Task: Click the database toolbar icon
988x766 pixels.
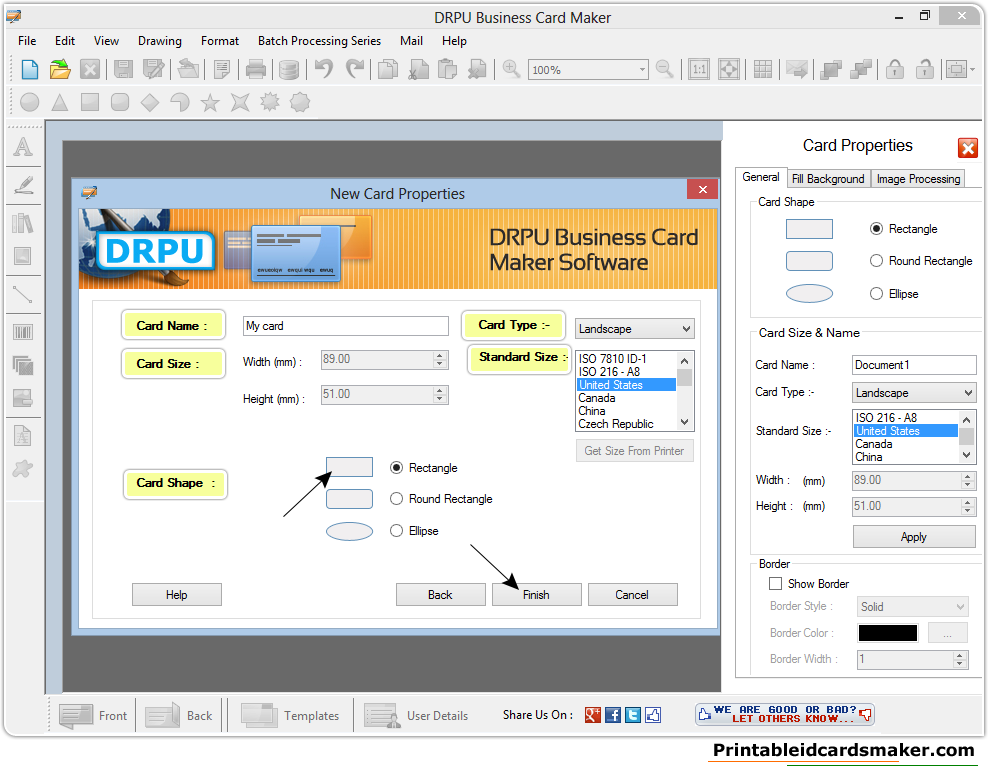Action: (x=289, y=69)
